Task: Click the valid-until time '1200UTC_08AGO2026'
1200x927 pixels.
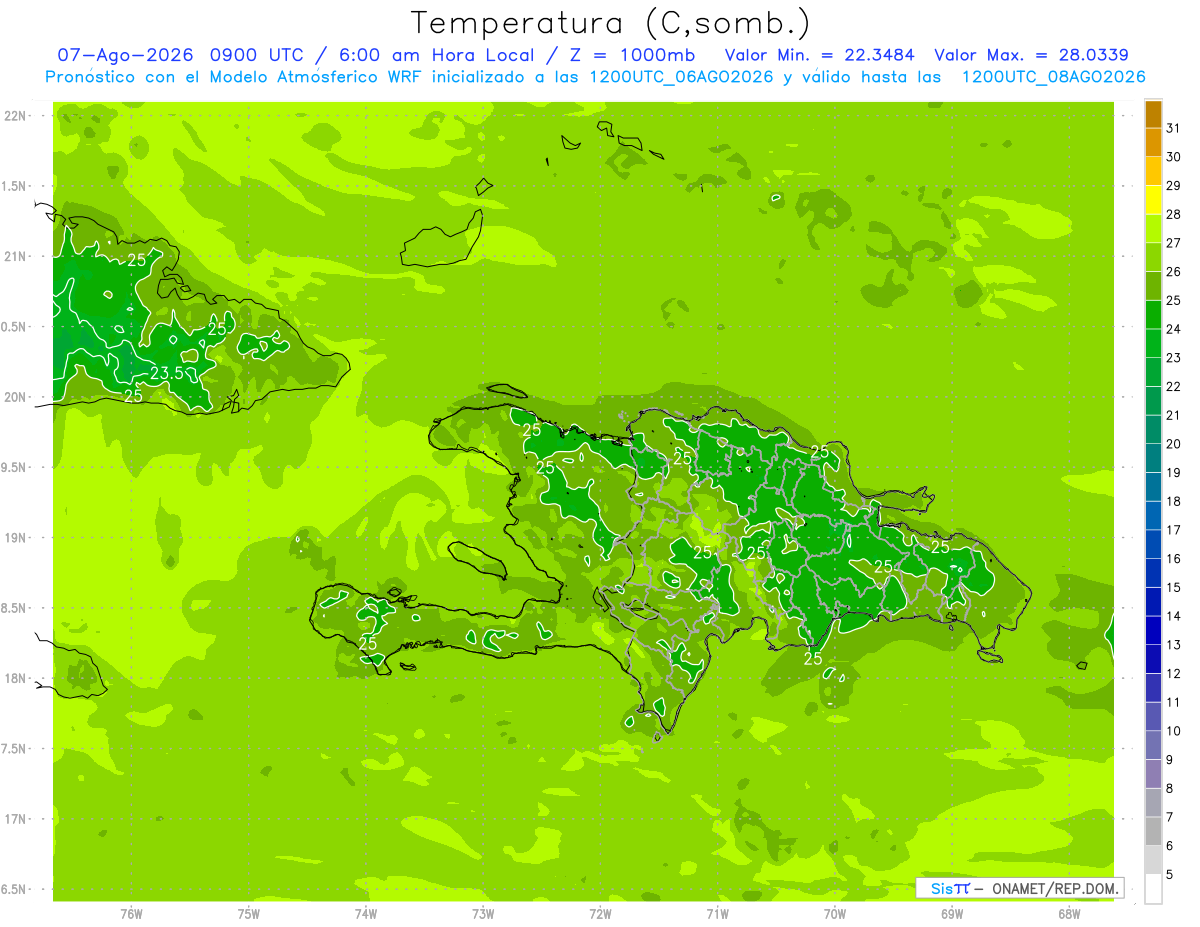Action: coord(1053,77)
